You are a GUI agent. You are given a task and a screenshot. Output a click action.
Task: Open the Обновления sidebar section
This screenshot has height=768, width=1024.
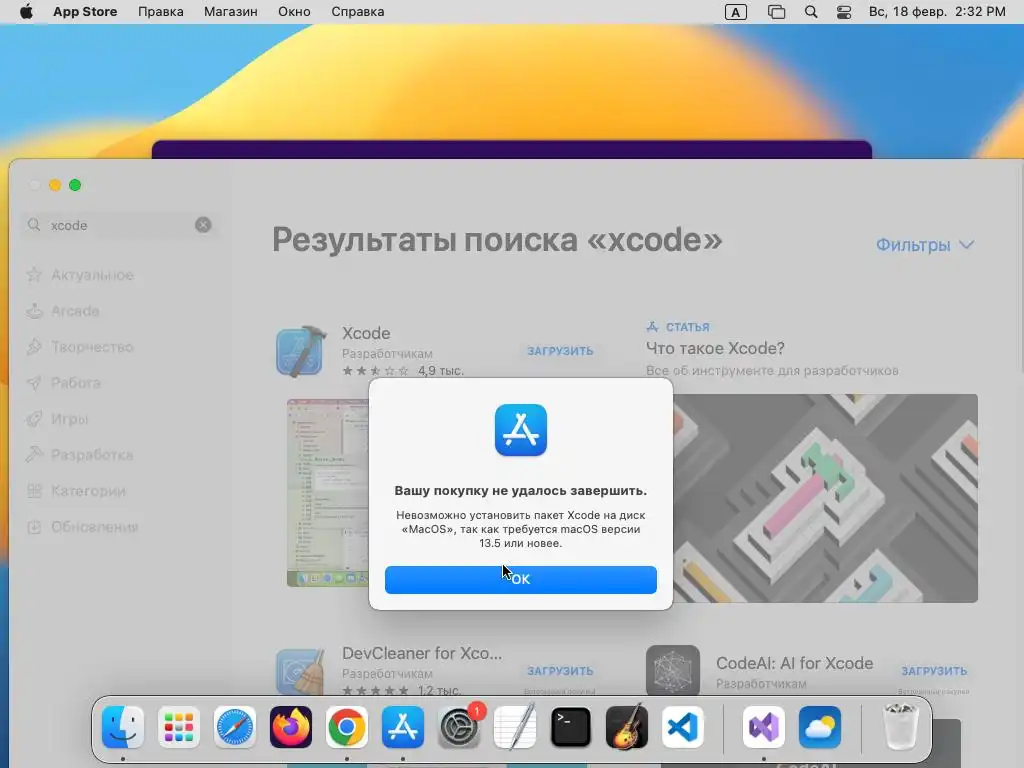coord(95,526)
